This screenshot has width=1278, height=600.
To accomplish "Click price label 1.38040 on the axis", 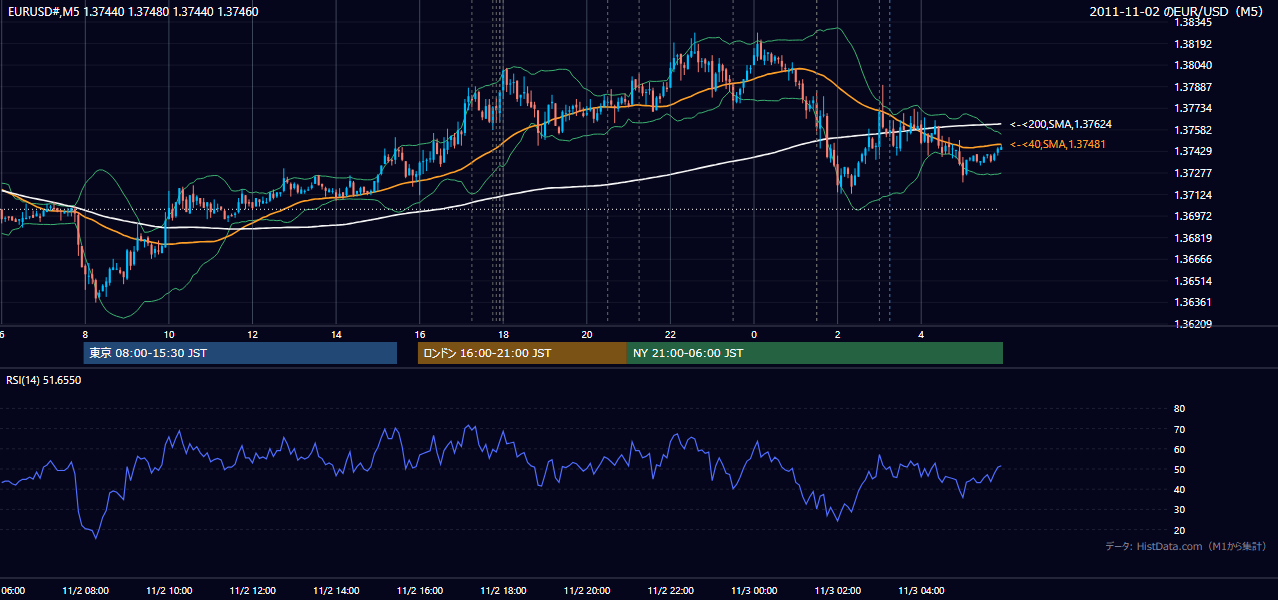I will [x=1193, y=65].
